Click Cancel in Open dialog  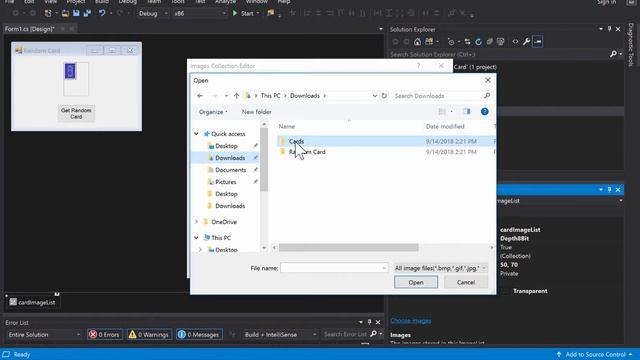click(x=466, y=282)
